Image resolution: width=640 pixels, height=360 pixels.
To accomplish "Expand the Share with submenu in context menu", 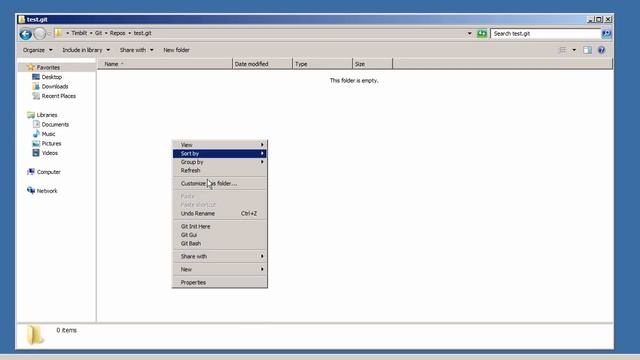I will coord(220,256).
